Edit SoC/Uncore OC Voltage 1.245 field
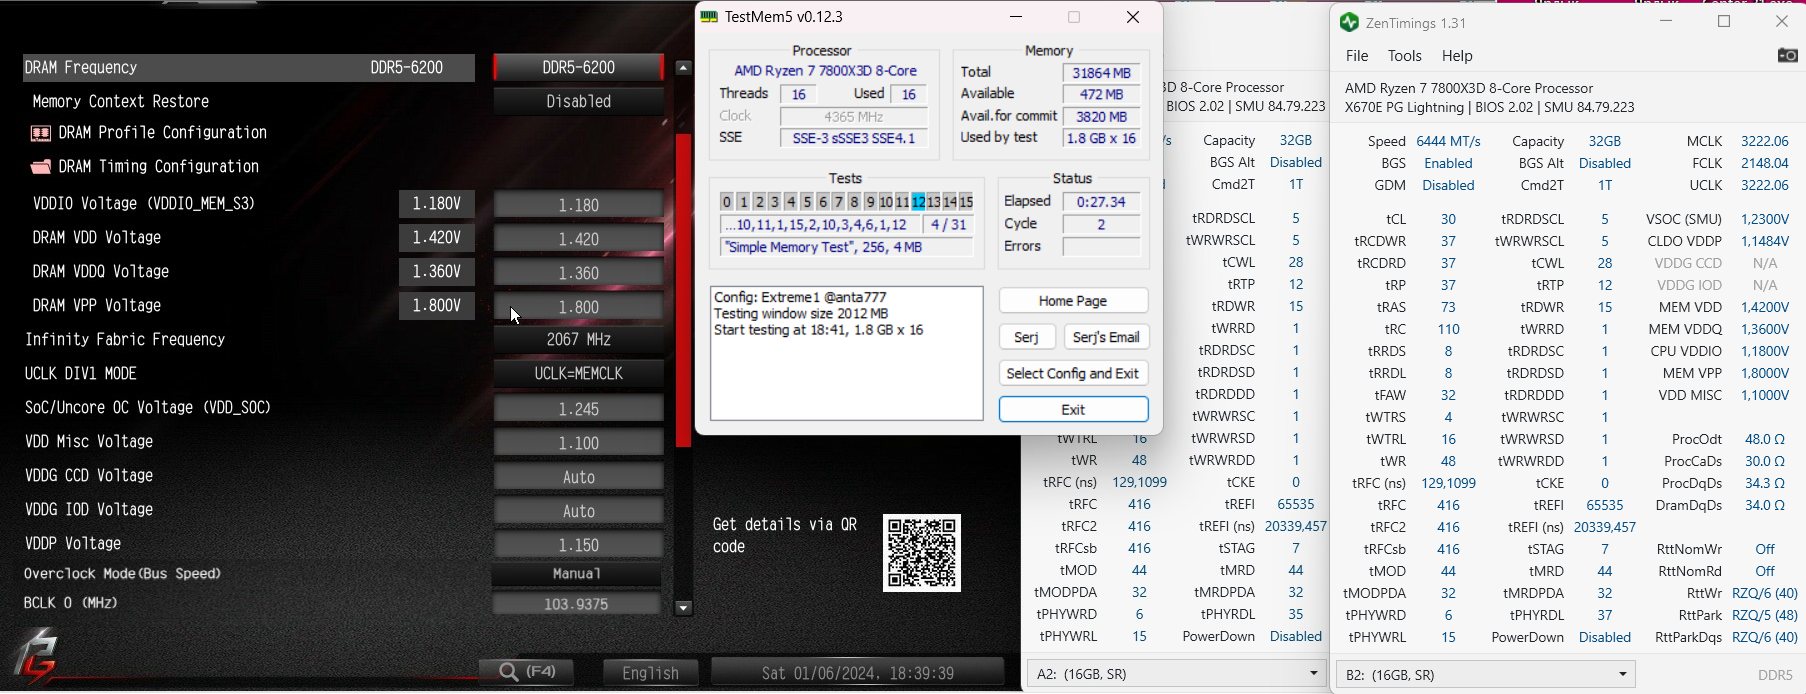This screenshot has height=694, width=1806. point(579,409)
